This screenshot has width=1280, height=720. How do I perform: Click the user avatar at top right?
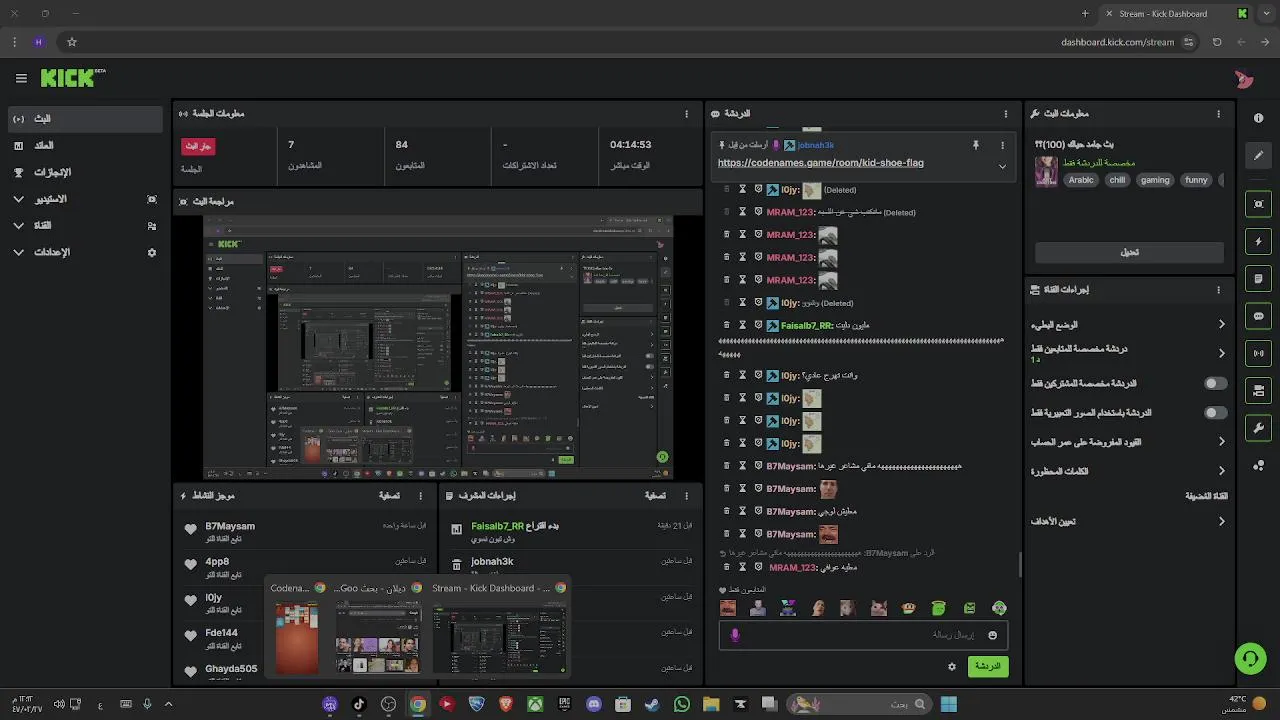coord(1244,79)
